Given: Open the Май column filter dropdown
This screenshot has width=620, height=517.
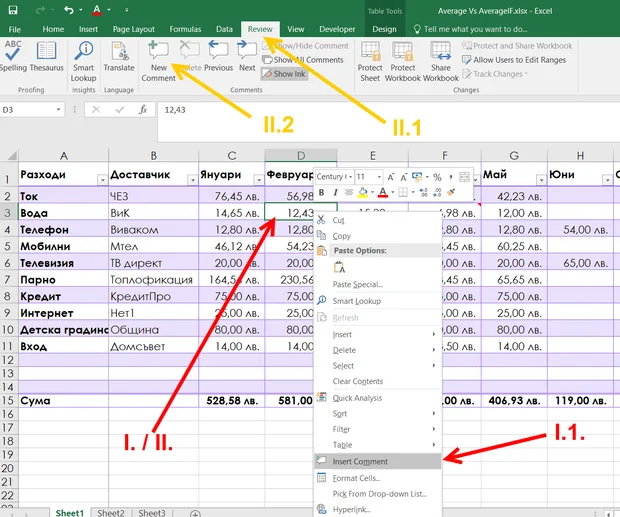Looking at the screenshot, I should [541, 180].
